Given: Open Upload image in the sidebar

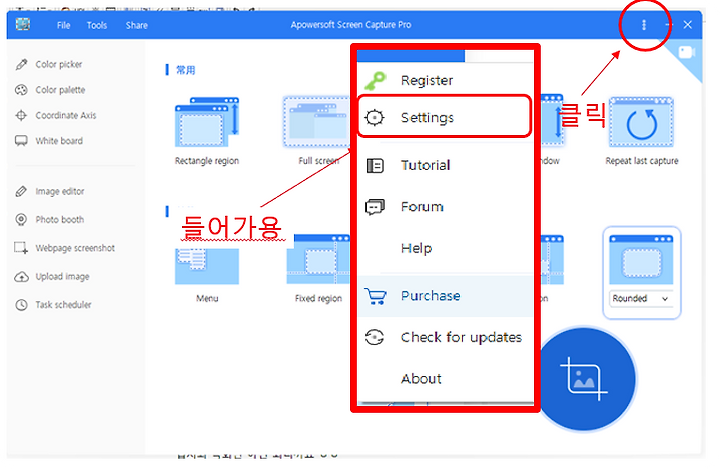Looking at the screenshot, I should pos(52,277).
